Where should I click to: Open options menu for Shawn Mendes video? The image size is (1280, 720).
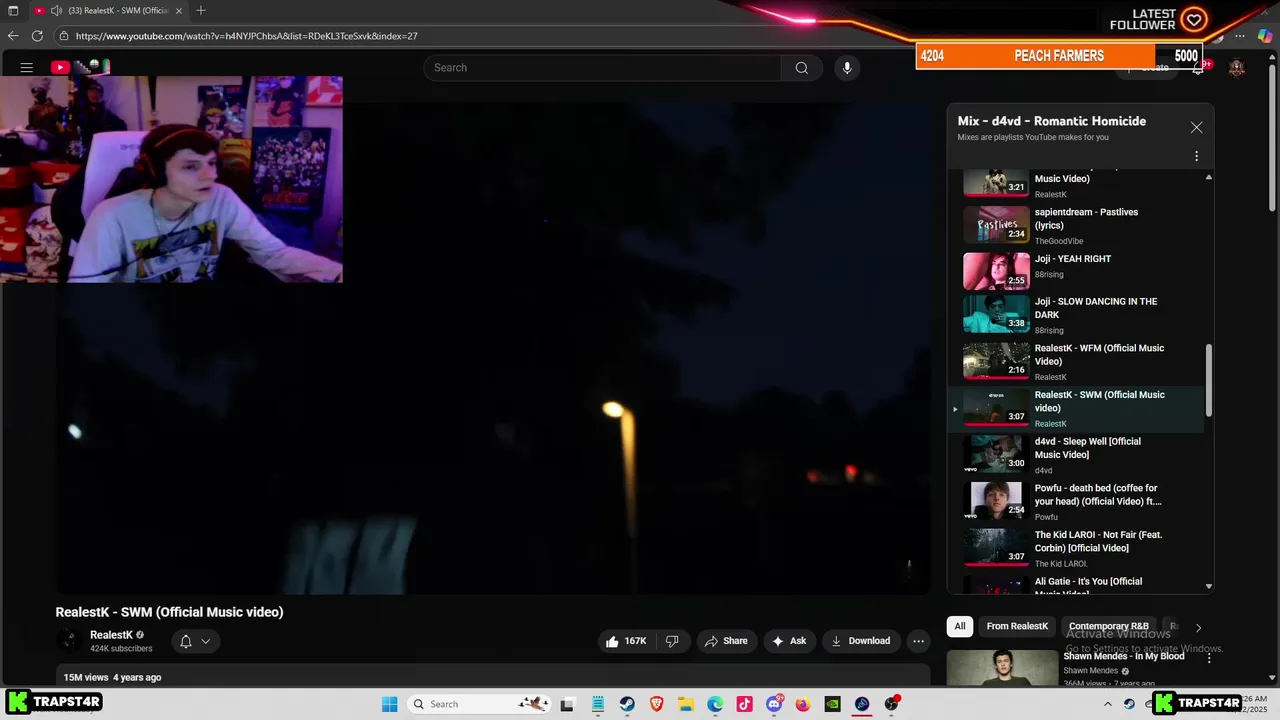click(x=1209, y=659)
